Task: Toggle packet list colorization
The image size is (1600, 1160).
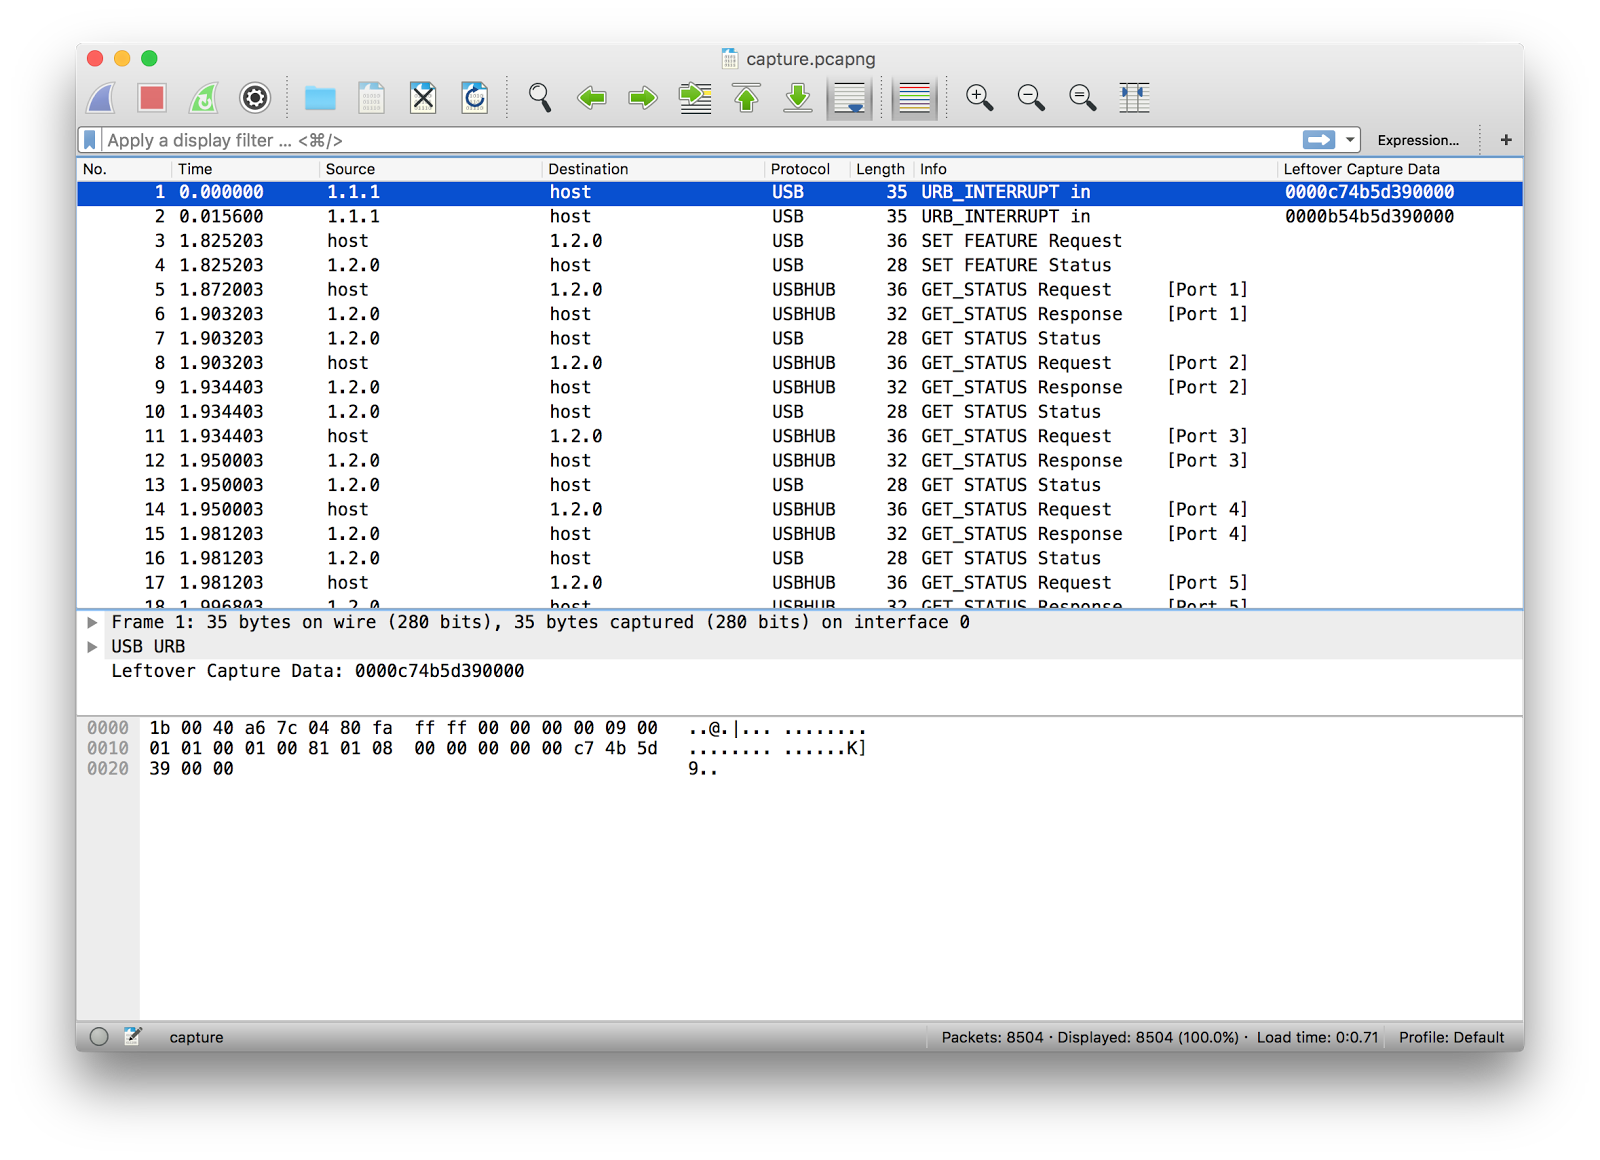Action: pos(914,98)
